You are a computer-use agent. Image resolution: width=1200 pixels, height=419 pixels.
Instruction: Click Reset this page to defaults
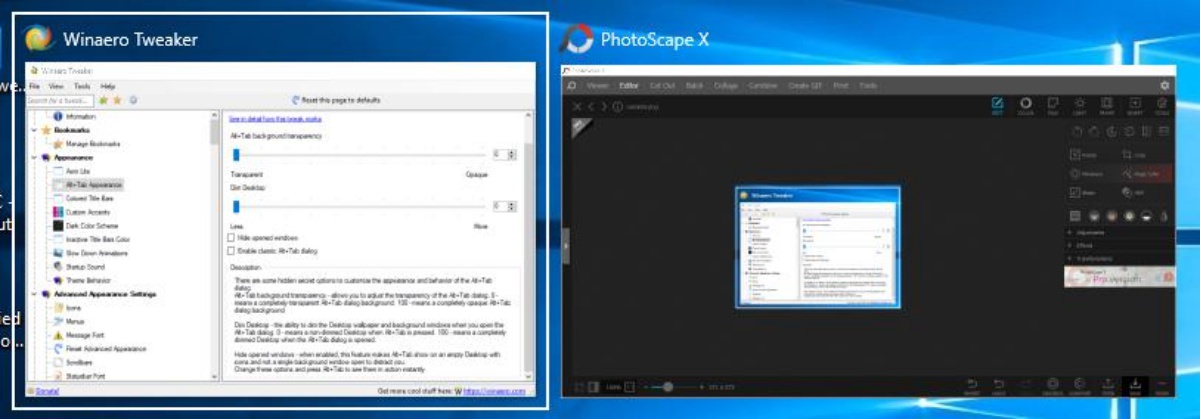(x=335, y=100)
